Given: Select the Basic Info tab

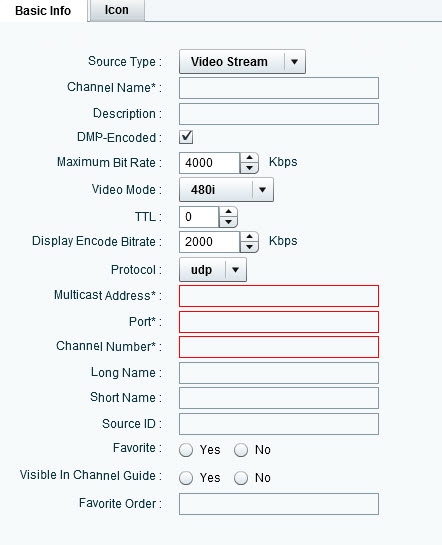Looking at the screenshot, I should (43, 10).
